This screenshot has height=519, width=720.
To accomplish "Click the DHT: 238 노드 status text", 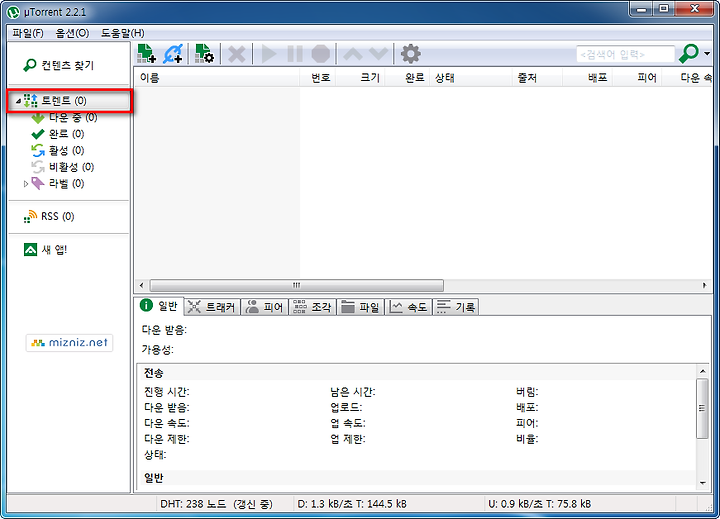I will pos(216,504).
